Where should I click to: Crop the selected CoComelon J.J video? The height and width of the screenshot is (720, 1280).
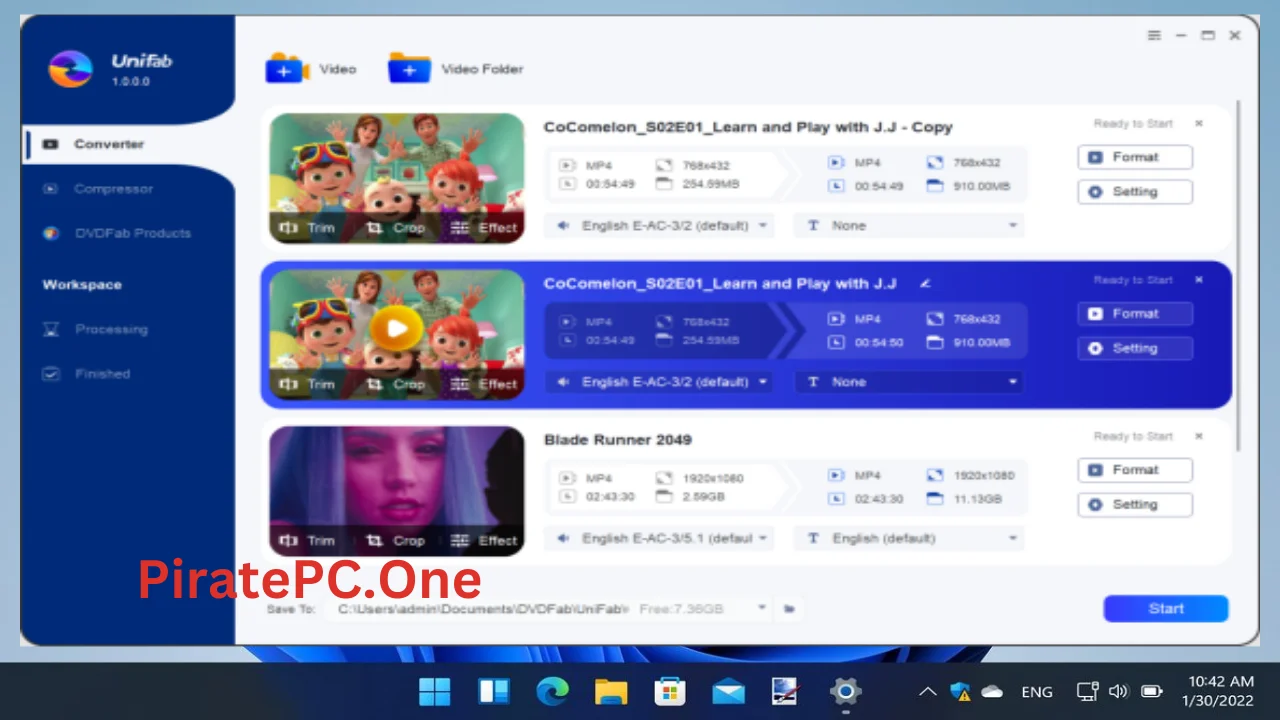[396, 384]
